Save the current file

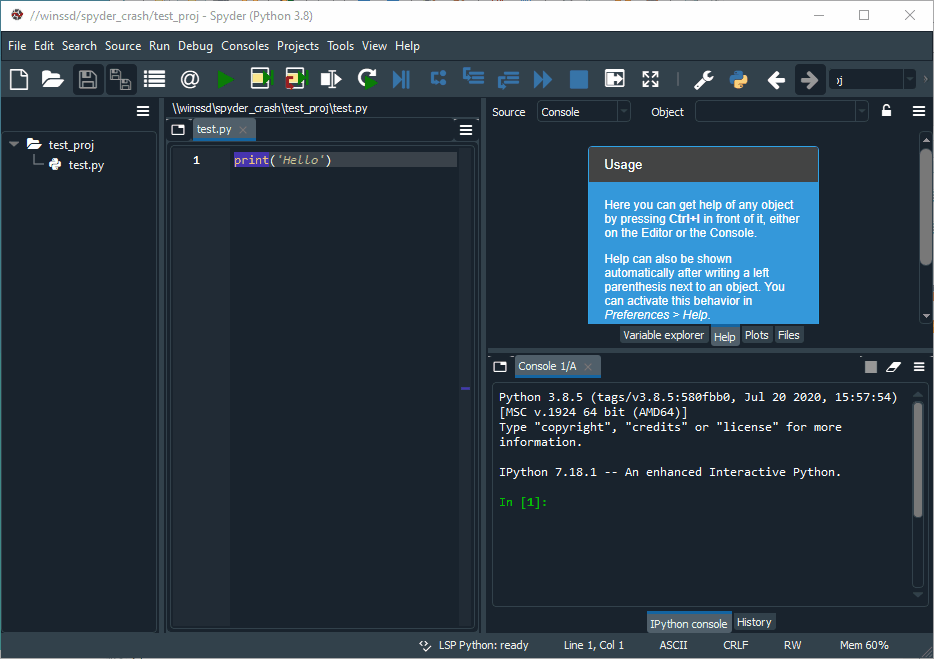click(88, 79)
